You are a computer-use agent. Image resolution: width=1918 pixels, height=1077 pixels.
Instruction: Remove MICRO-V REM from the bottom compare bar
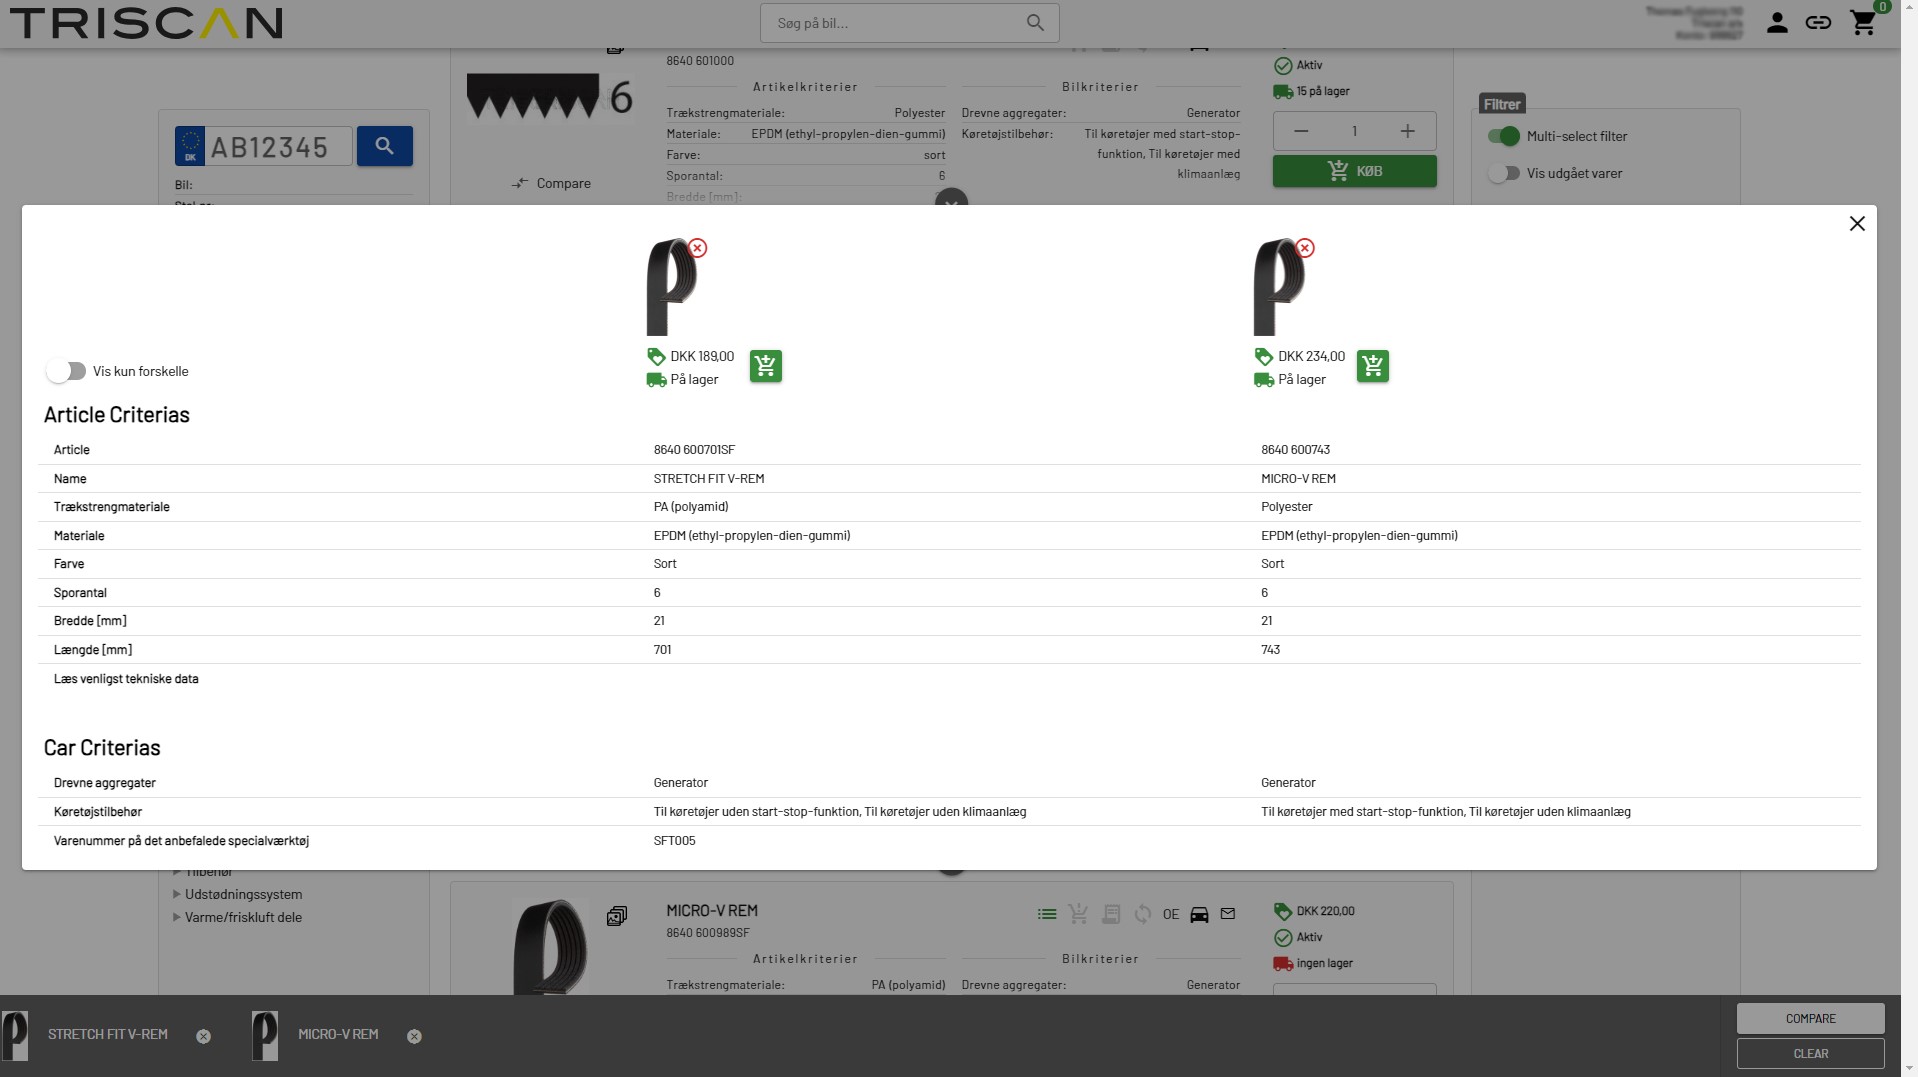click(x=415, y=1036)
